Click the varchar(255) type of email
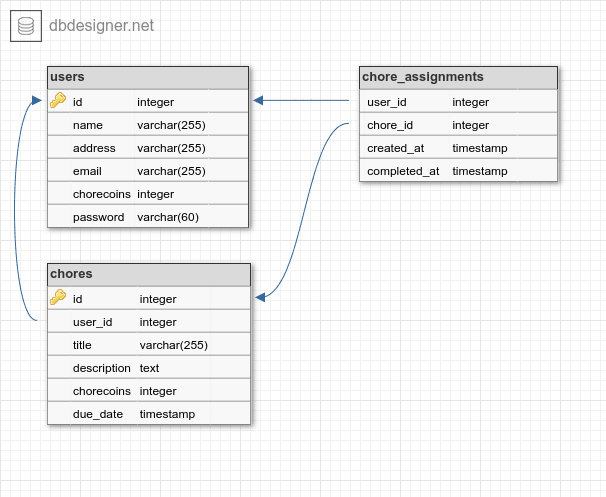 [x=171, y=171]
